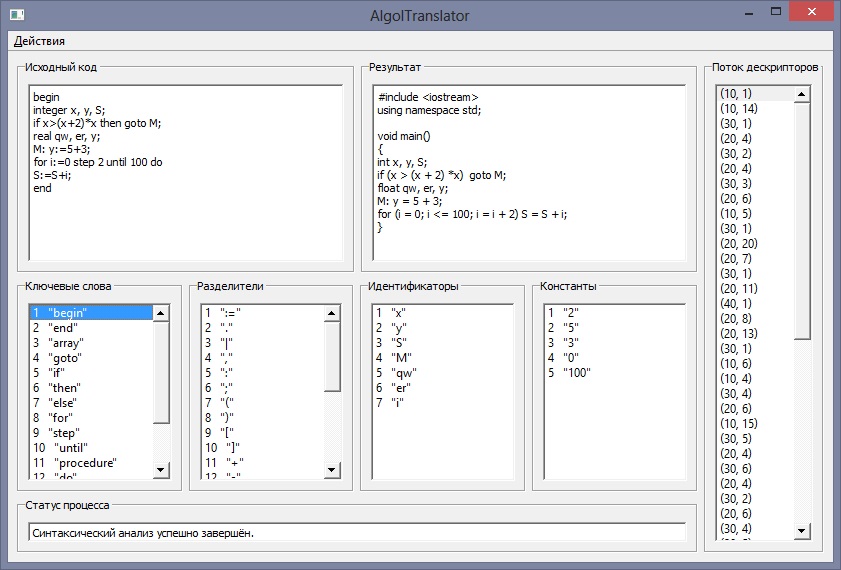This screenshot has width=841, height=570.
Task: Select constant 1 "2"
Action: 615,313
